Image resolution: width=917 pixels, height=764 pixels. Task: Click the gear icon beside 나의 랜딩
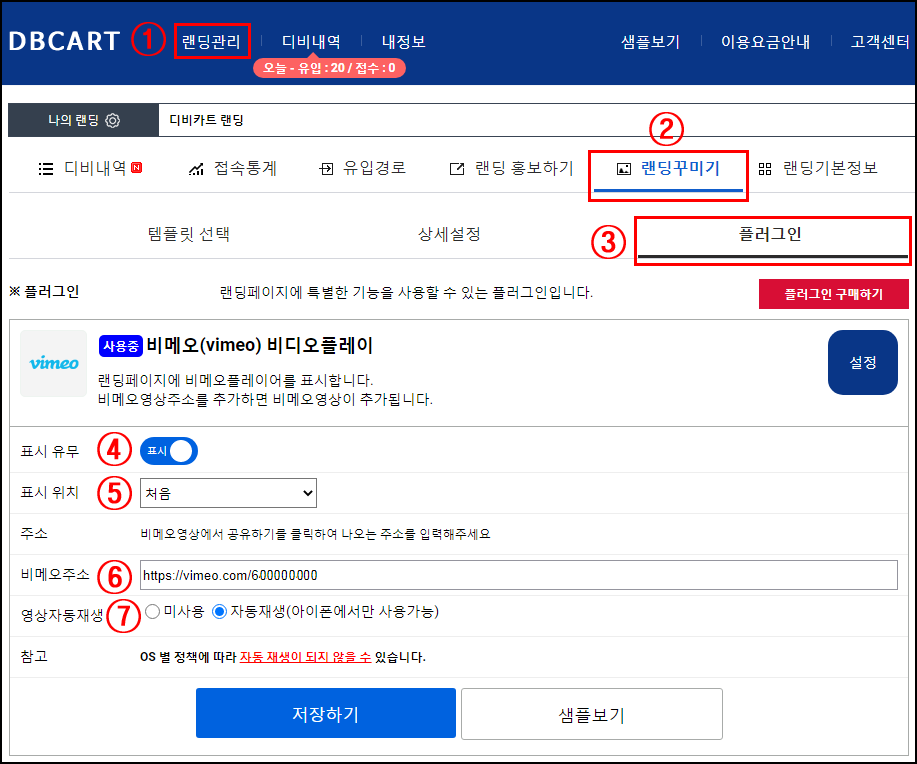tap(112, 120)
